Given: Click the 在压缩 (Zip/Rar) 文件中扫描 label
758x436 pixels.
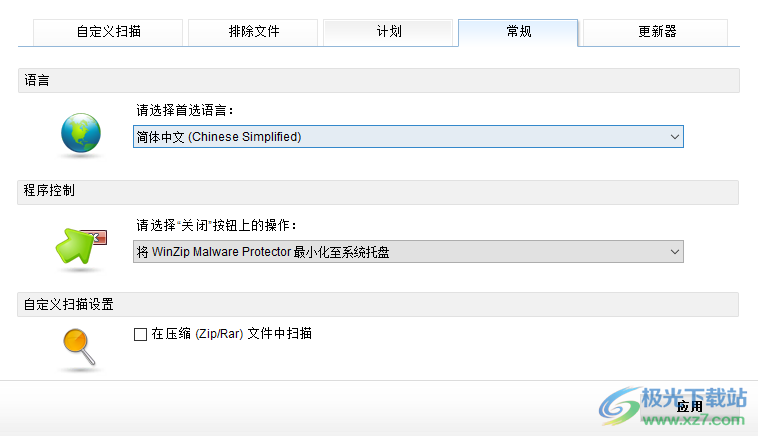Looking at the screenshot, I should 232,334.
